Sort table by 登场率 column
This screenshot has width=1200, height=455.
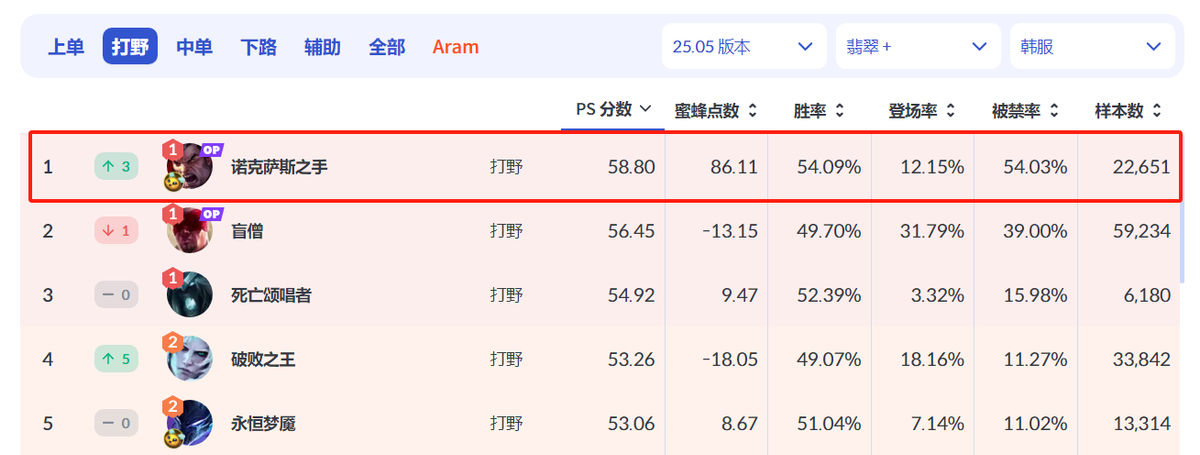point(922,111)
